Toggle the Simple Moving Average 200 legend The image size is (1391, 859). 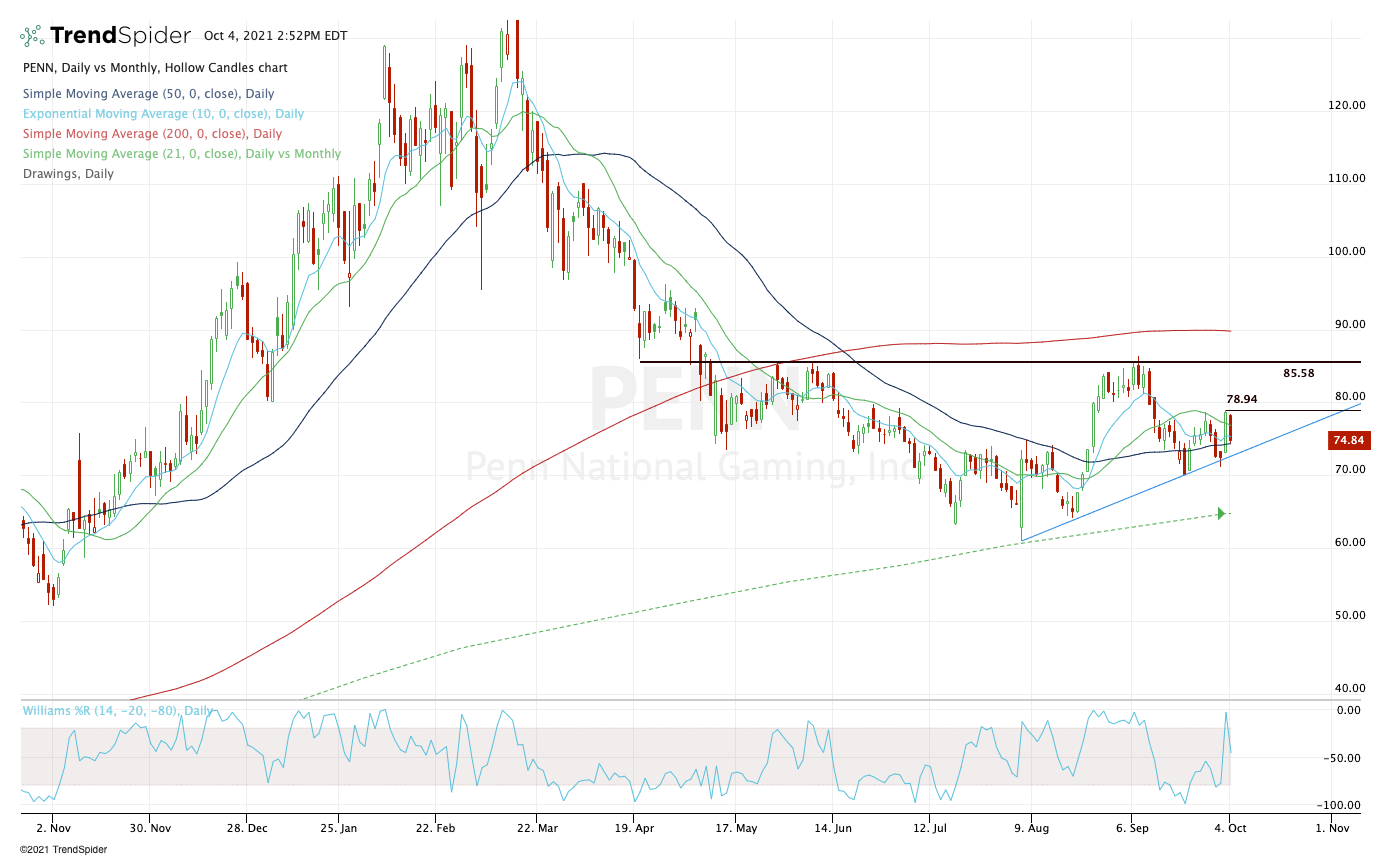152,134
